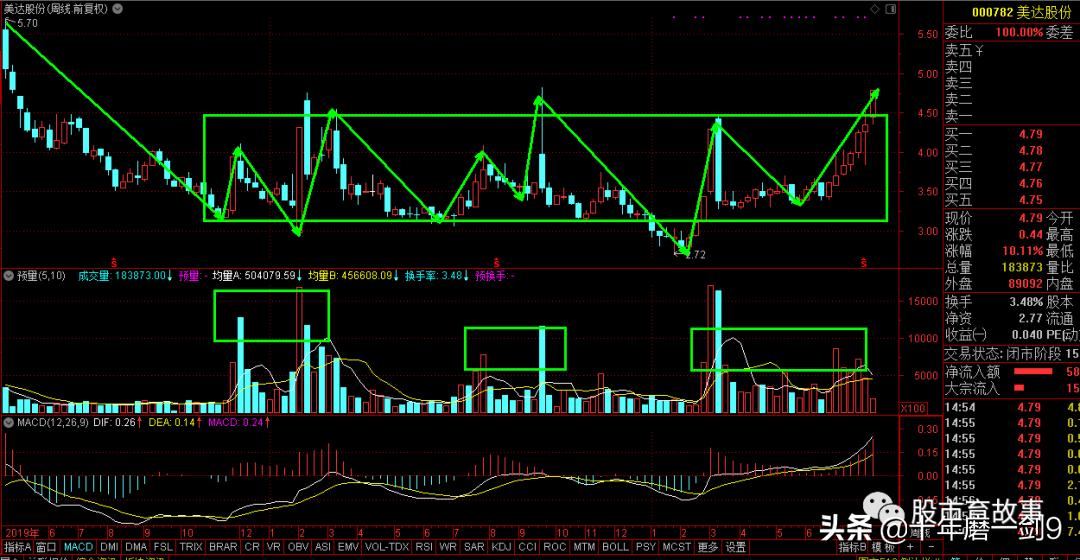Click the 大宗流入 row
This screenshot has width=1080, height=560.
click(x=1012, y=388)
